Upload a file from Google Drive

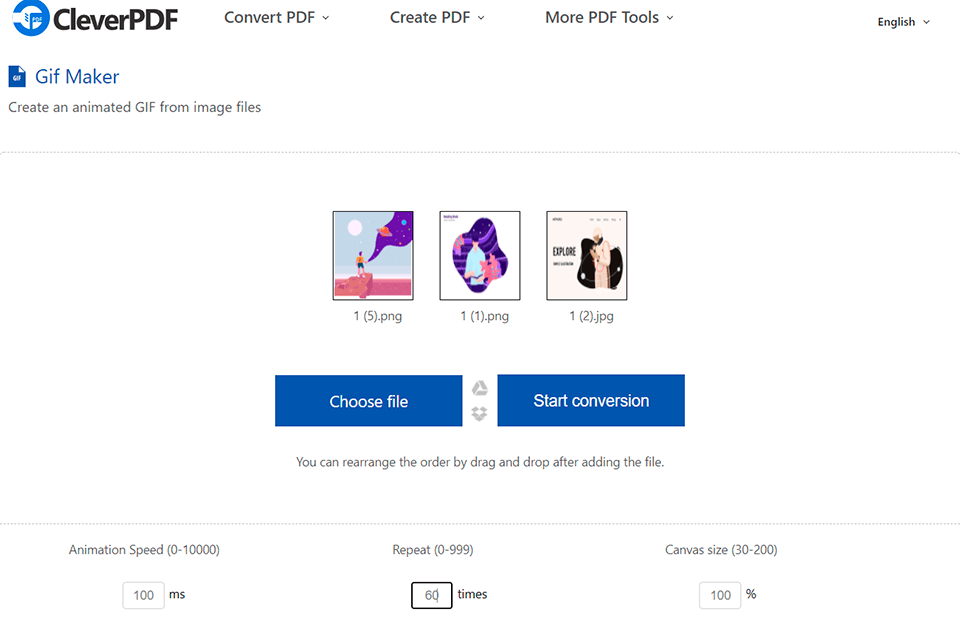[x=480, y=388]
